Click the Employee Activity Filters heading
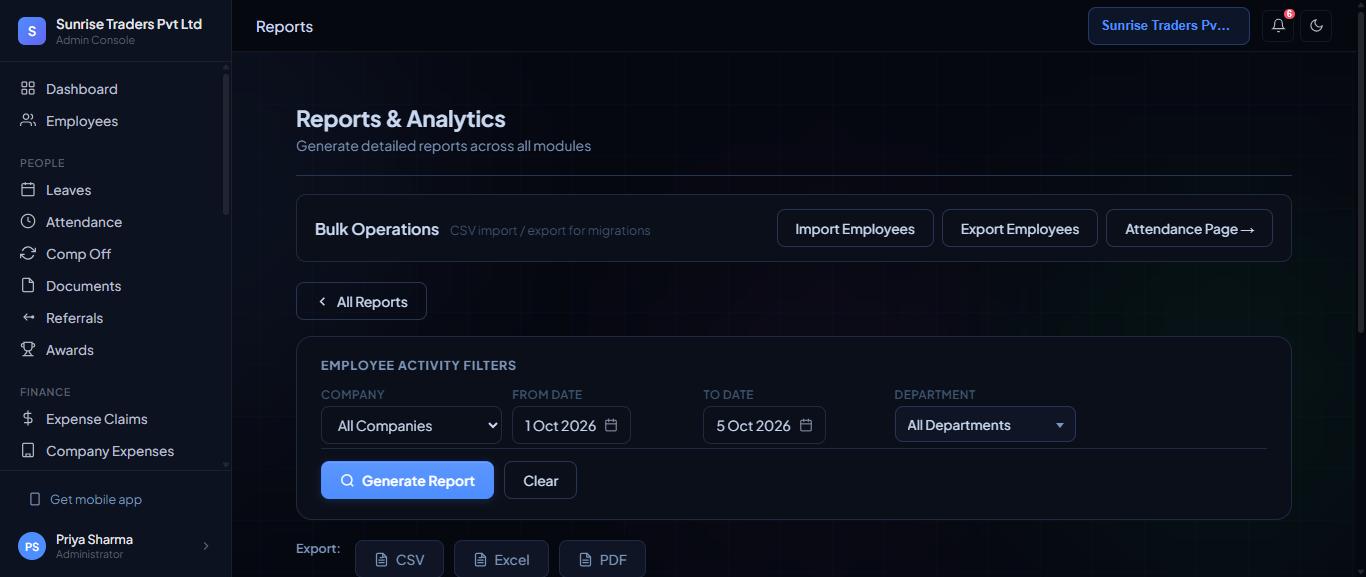This screenshot has height=577, width=1366. [418, 365]
